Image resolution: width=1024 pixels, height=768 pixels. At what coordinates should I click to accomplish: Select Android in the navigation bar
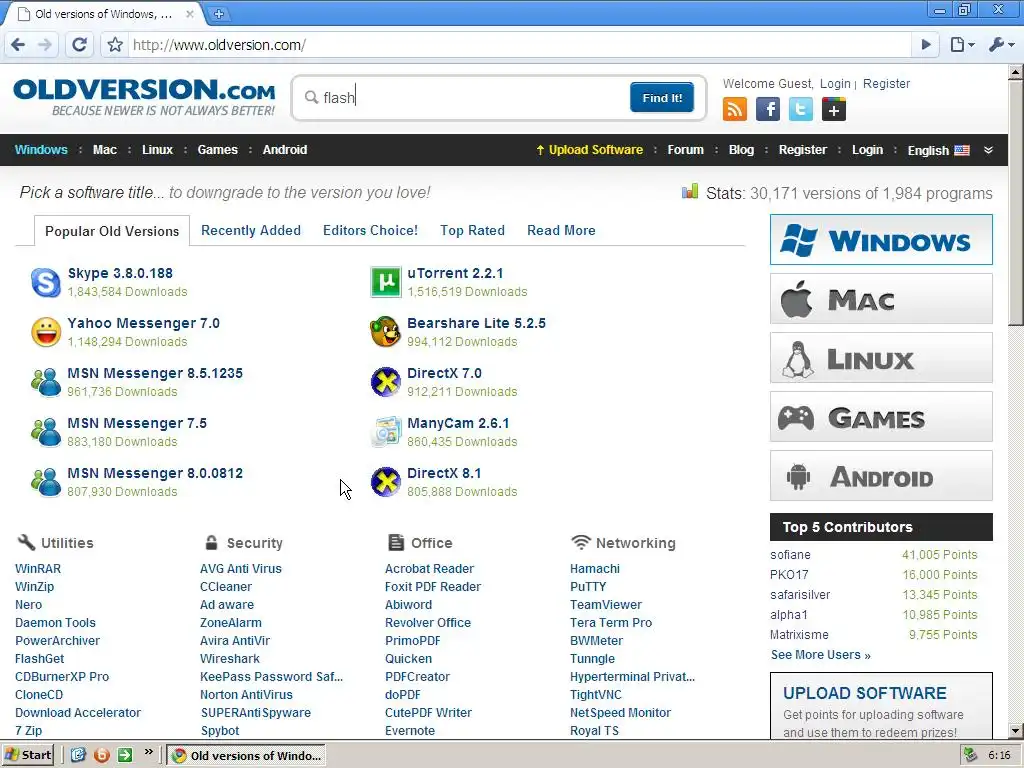tap(285, 150)
